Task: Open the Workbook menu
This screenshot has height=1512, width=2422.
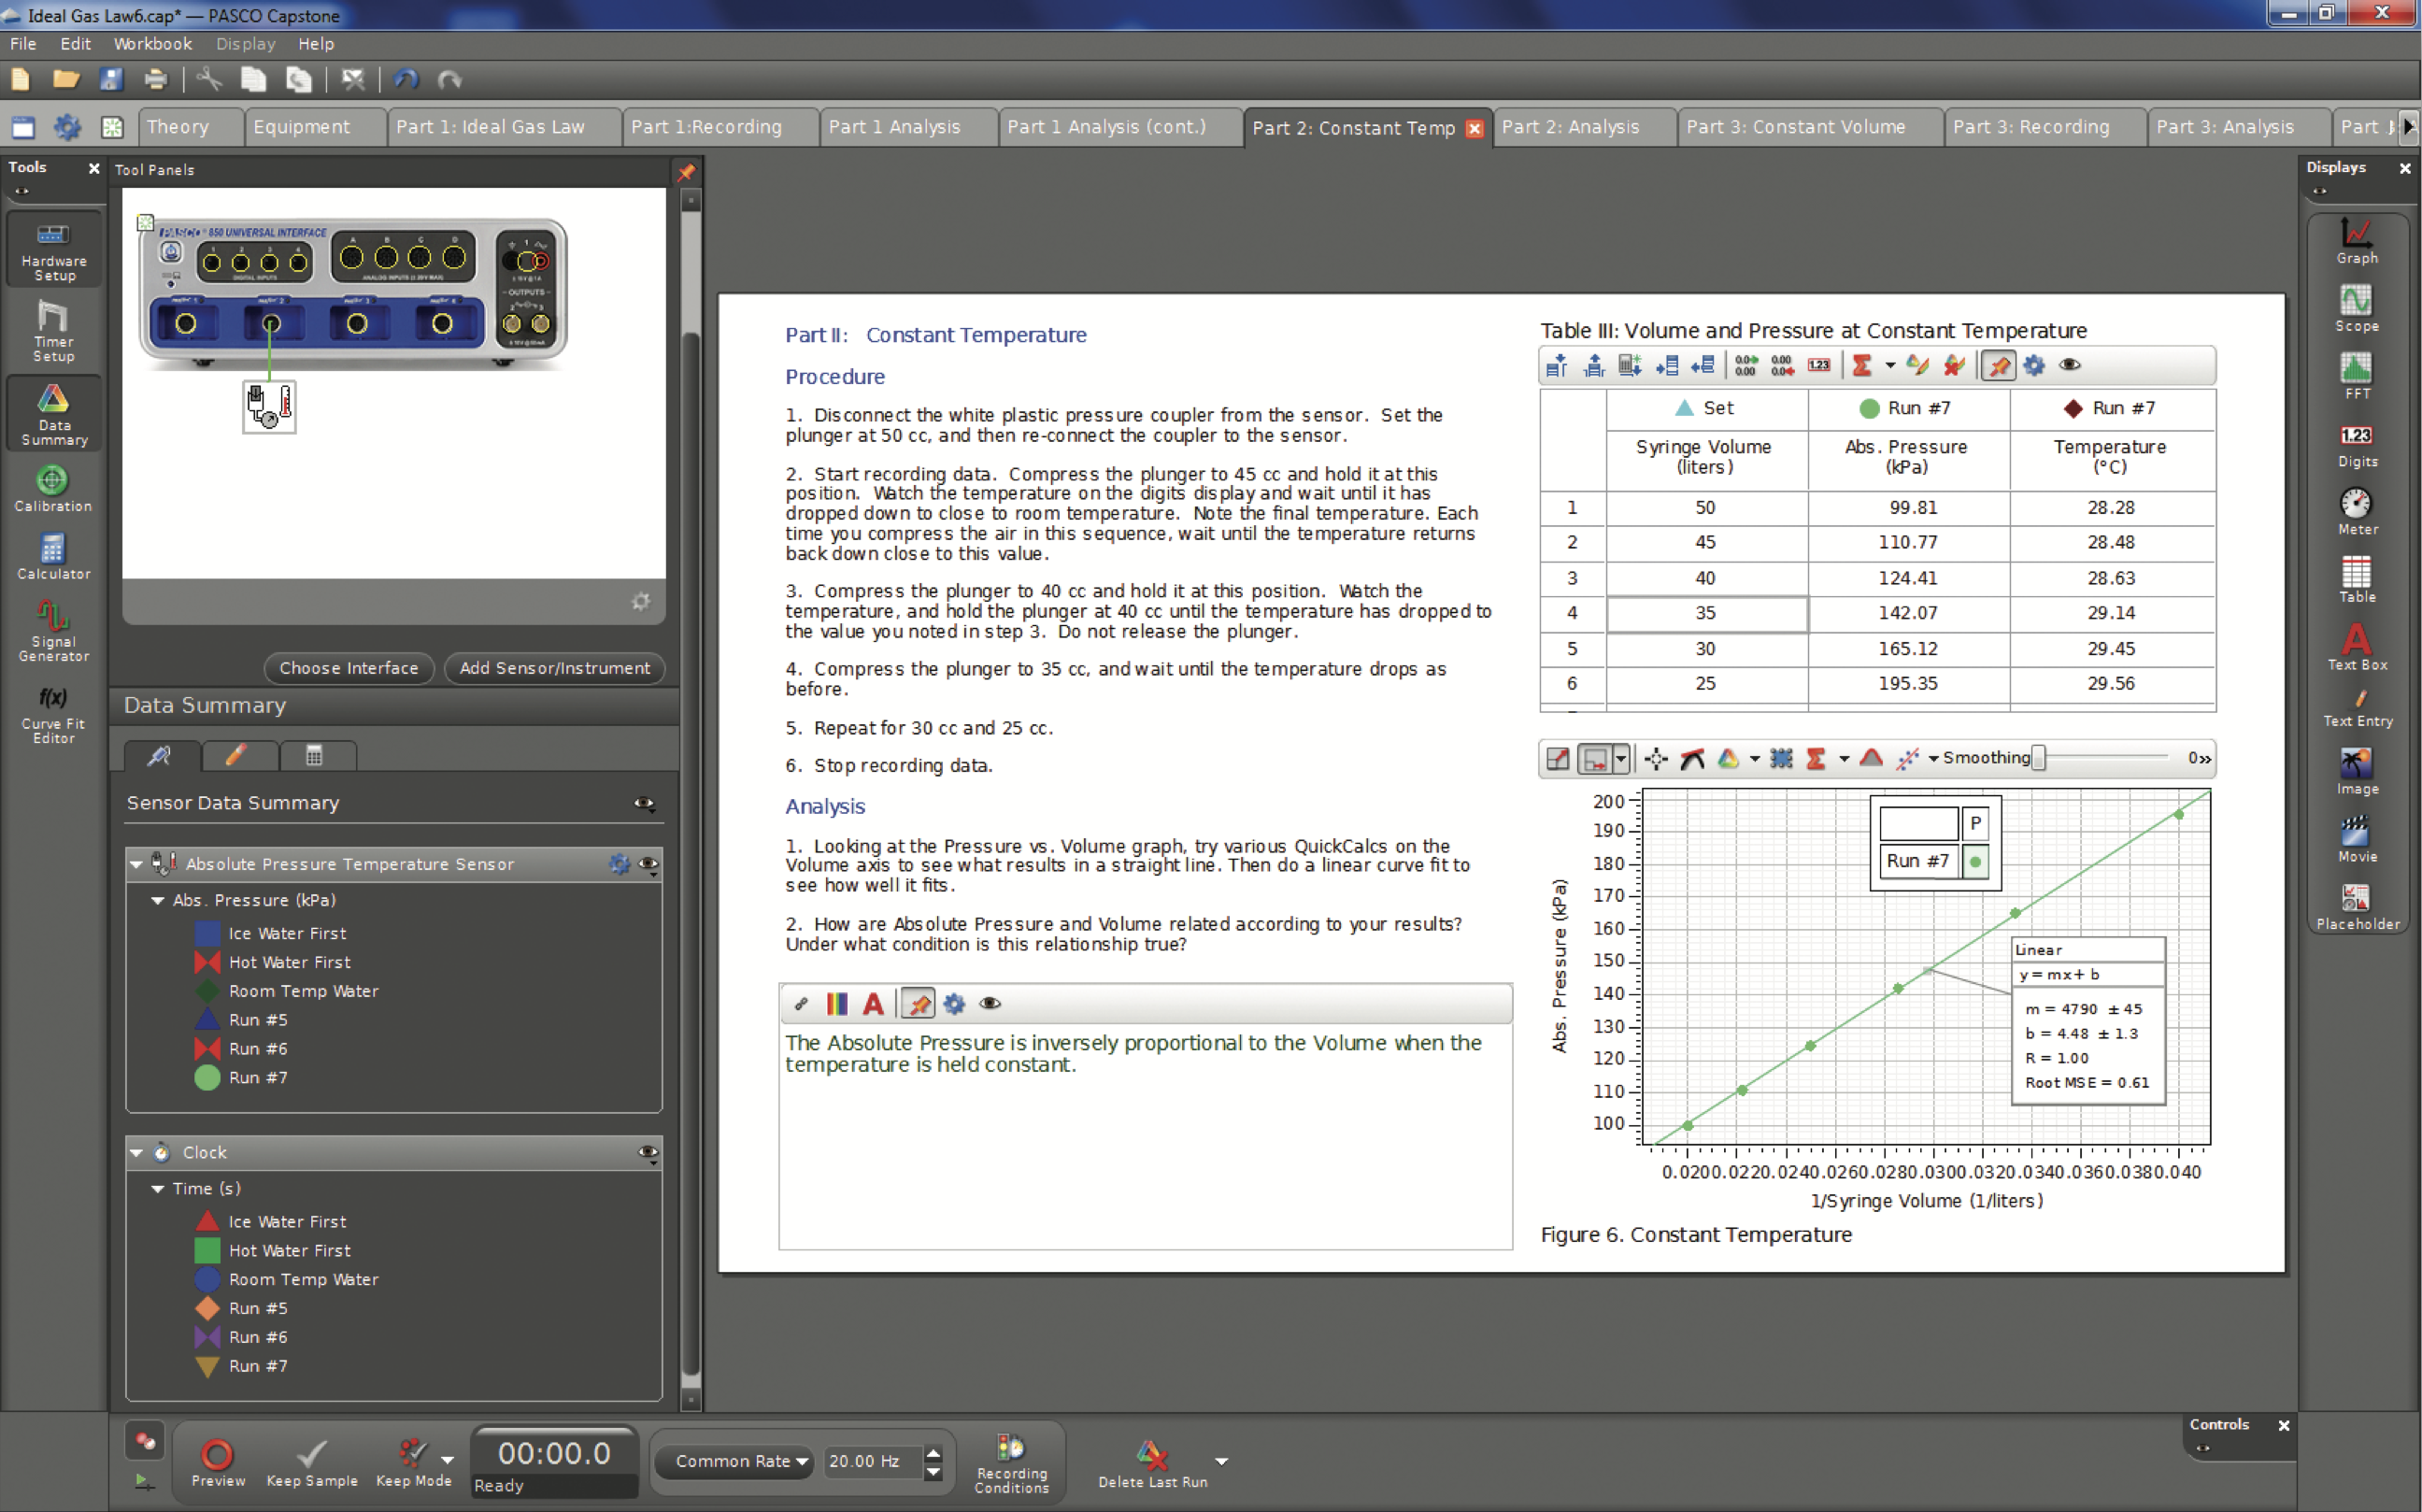Action: 152,44
